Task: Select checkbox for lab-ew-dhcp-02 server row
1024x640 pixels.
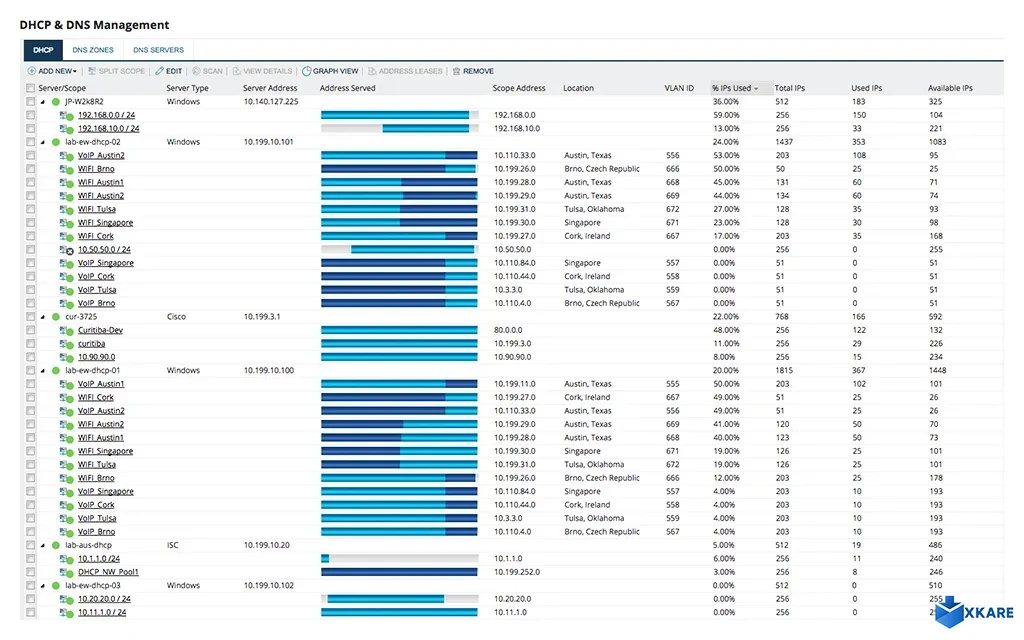Action: click(30, 142)
